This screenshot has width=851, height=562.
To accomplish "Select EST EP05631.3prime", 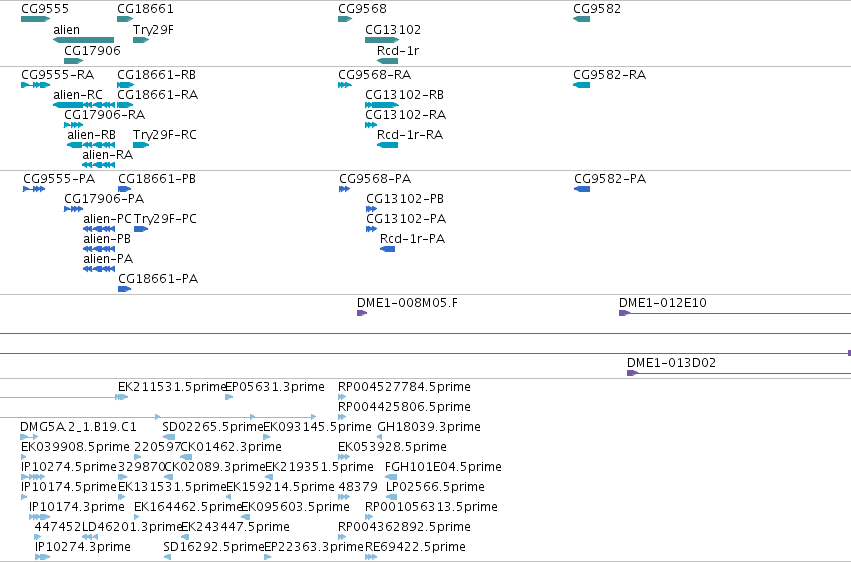I will point(229,397).
